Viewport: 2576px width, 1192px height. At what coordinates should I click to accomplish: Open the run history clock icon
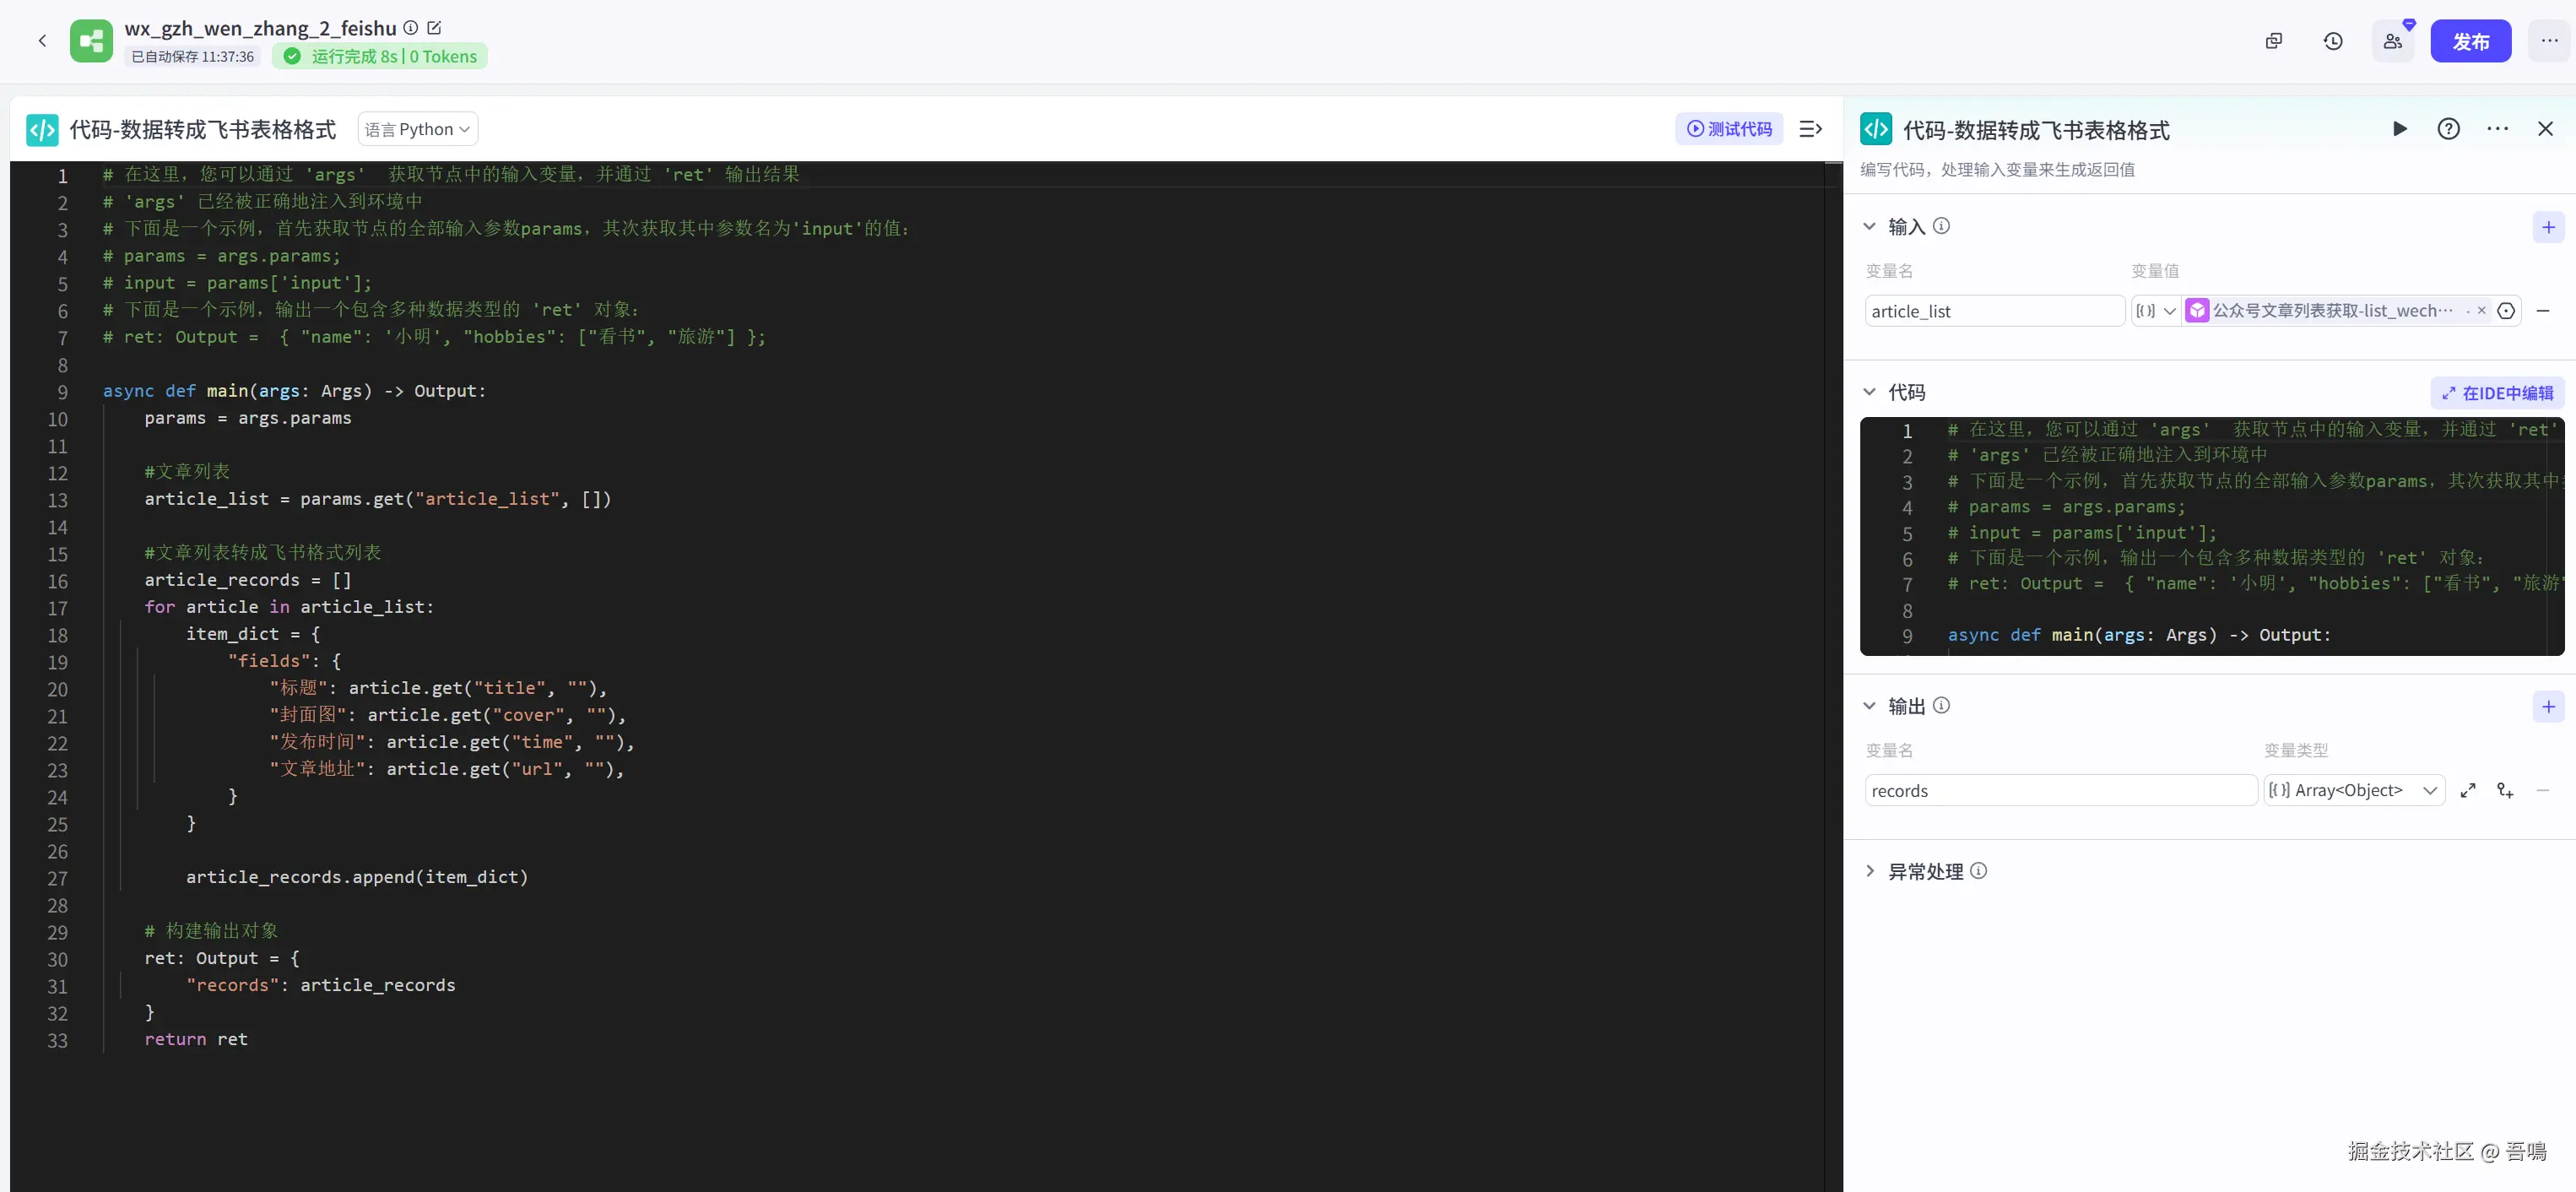tap(2332, 41)
